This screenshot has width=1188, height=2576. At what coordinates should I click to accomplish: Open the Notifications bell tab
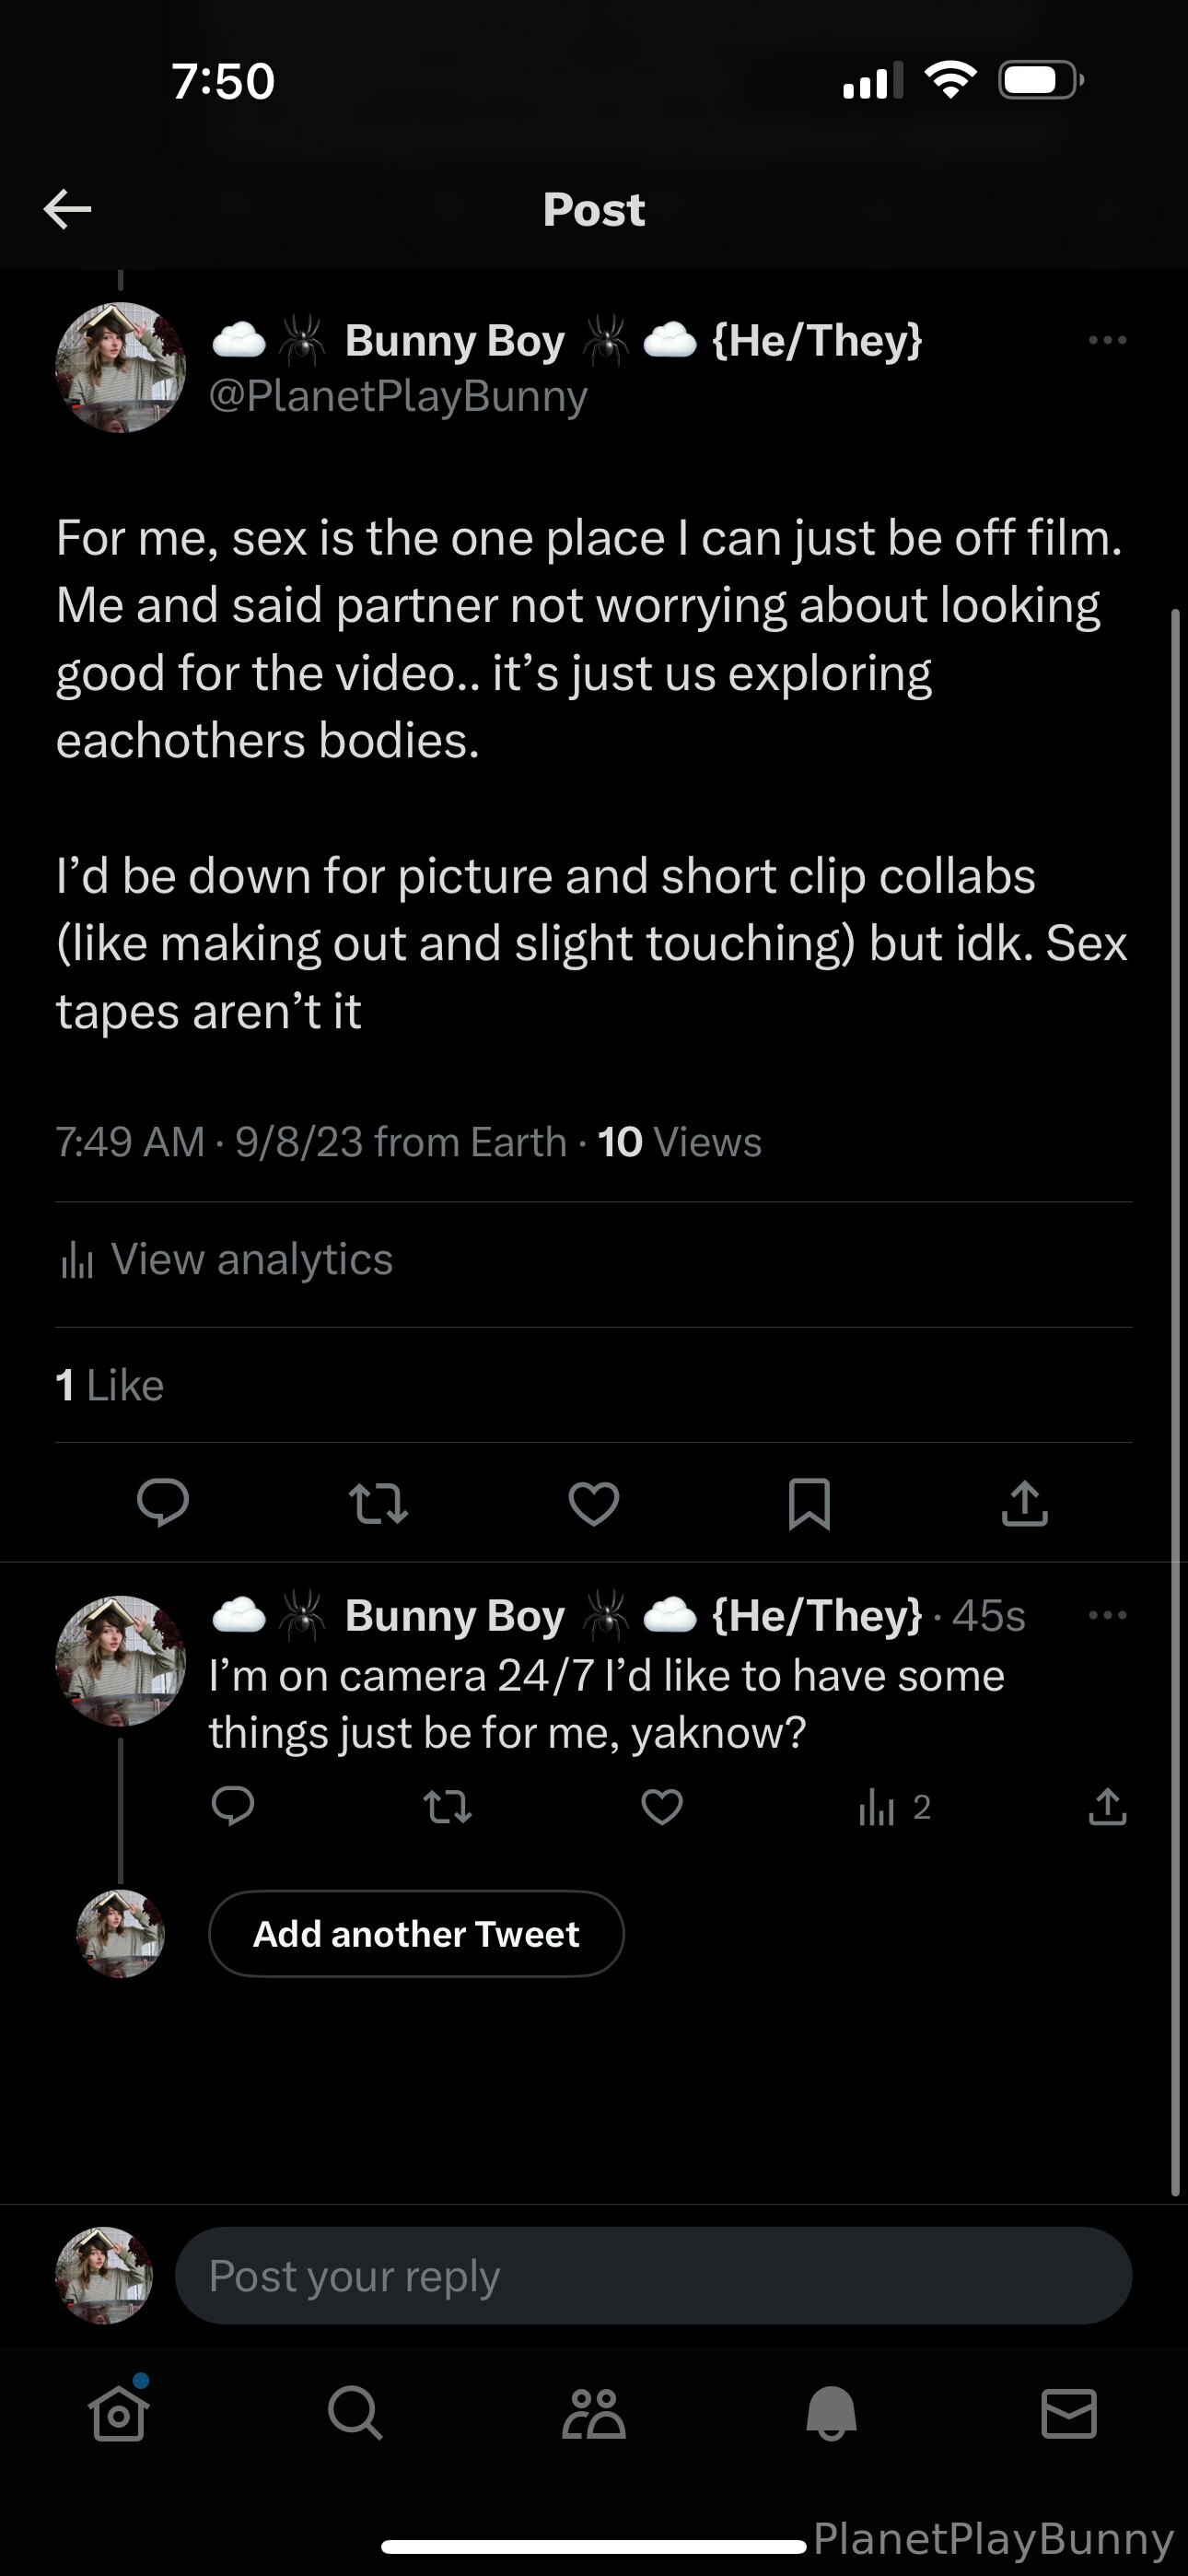click(831, 2414)
